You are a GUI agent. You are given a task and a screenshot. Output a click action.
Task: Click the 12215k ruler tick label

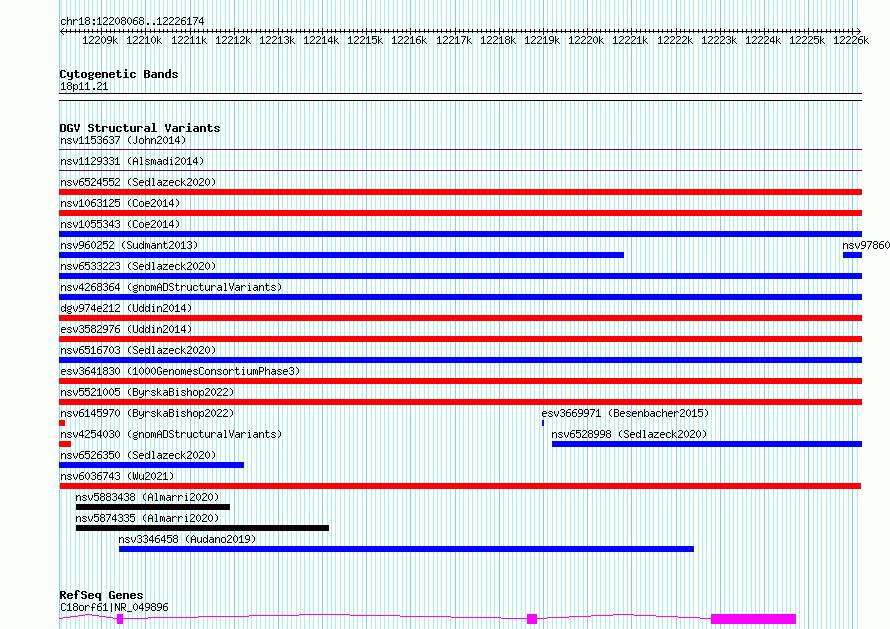[x=365, y=40]
